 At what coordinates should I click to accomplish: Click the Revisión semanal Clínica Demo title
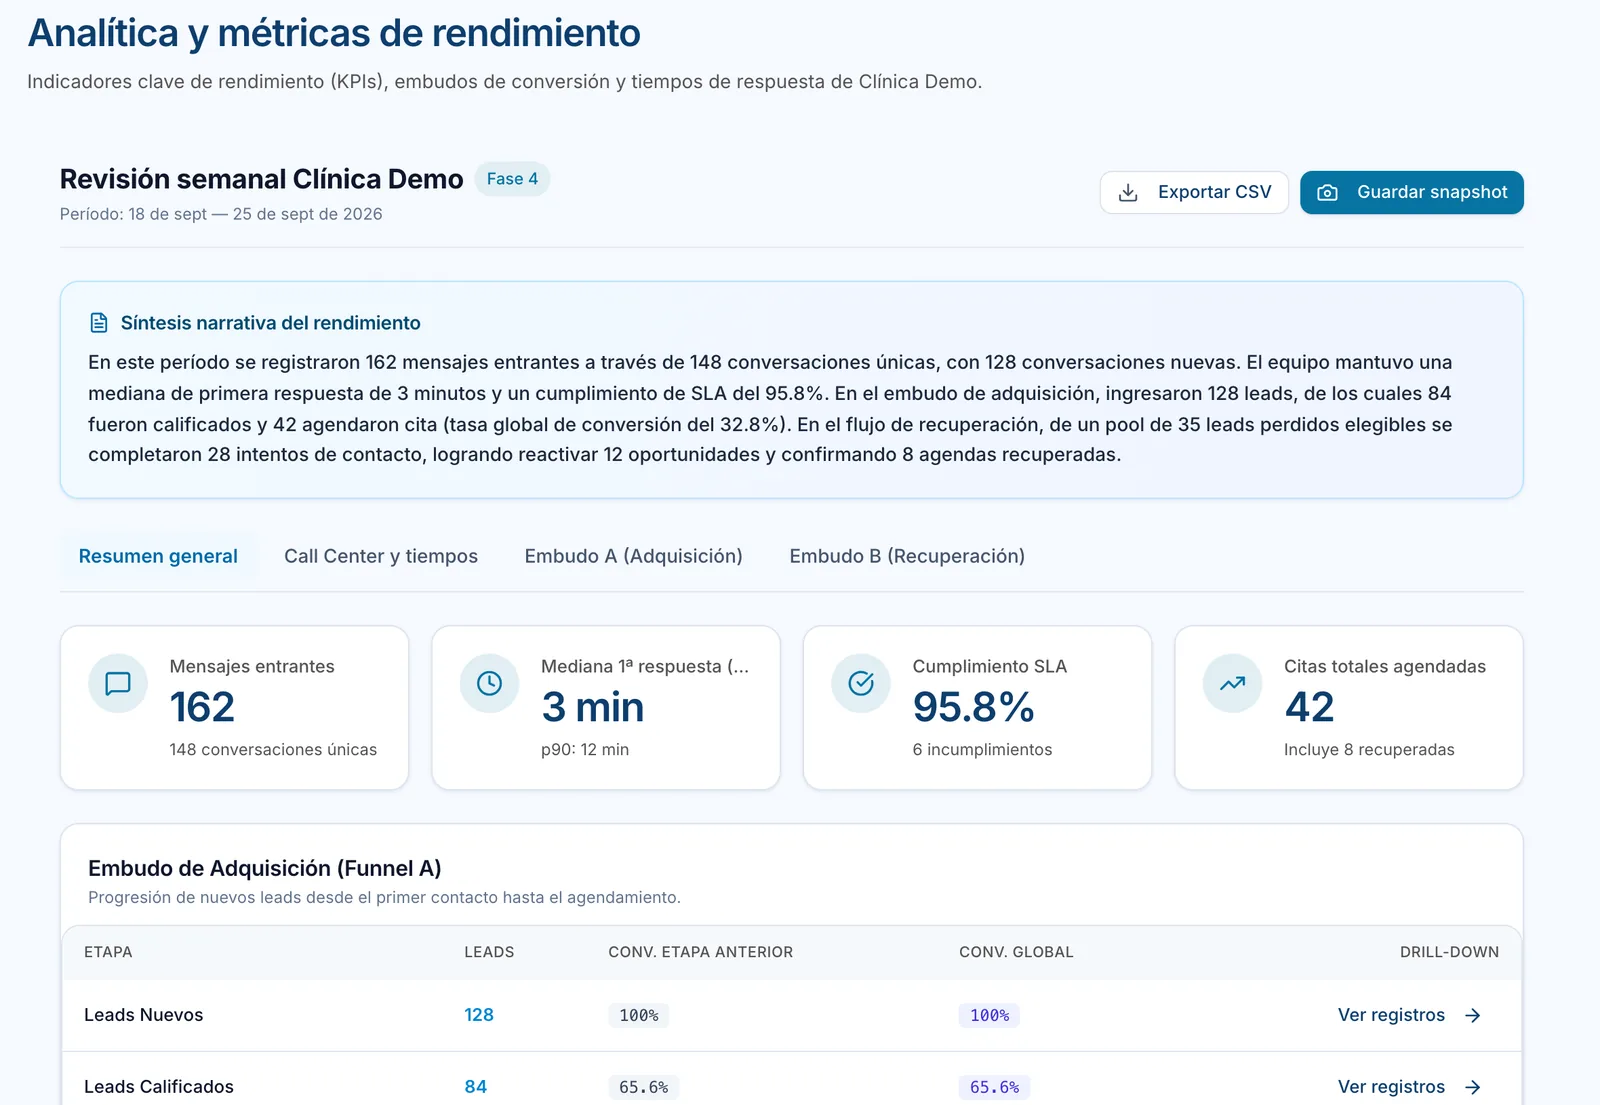click(x=261, y=179)
